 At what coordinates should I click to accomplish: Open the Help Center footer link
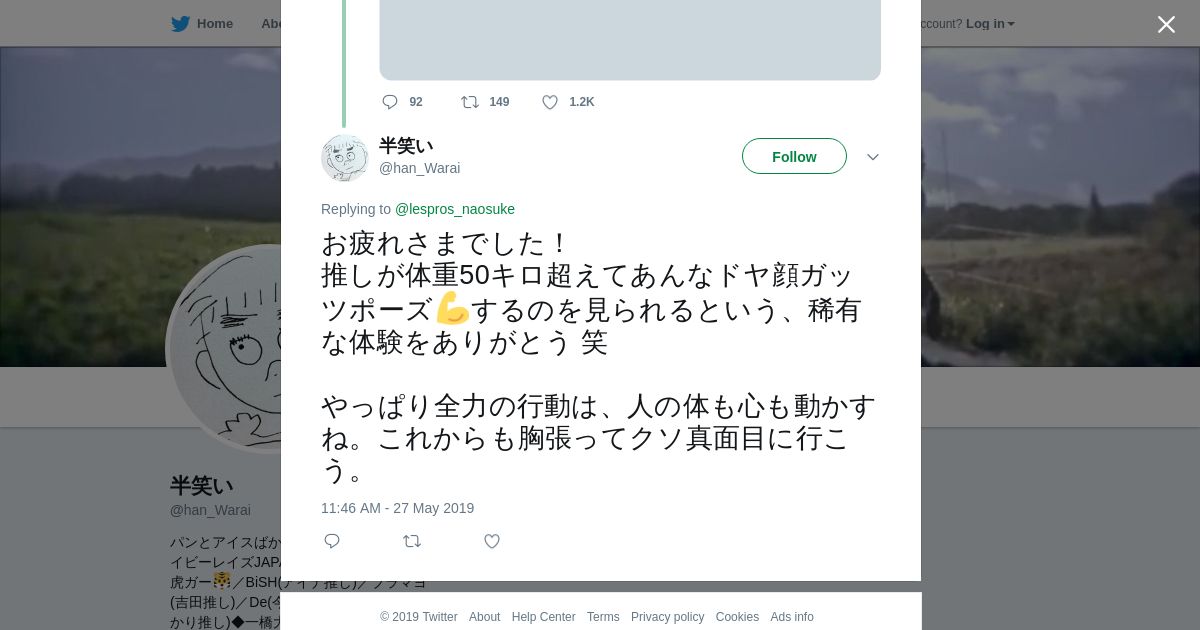[543, 617]
